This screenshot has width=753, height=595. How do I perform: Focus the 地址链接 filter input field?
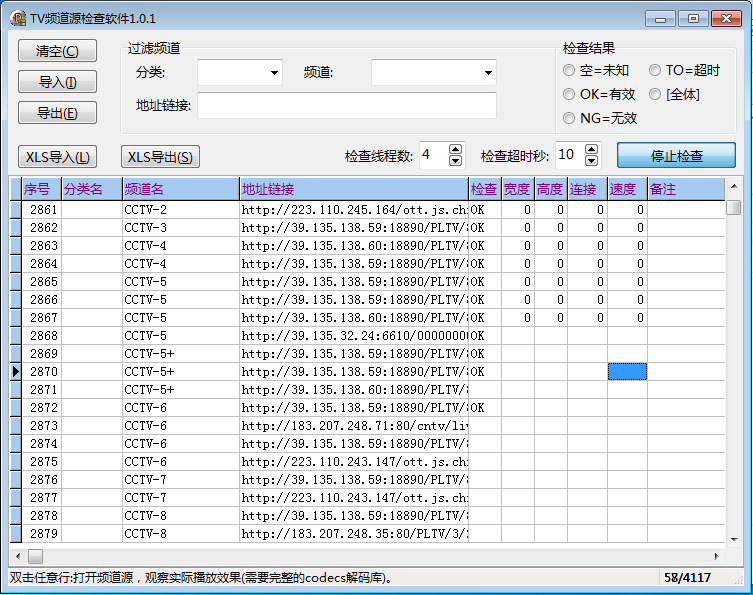(347, 106)
